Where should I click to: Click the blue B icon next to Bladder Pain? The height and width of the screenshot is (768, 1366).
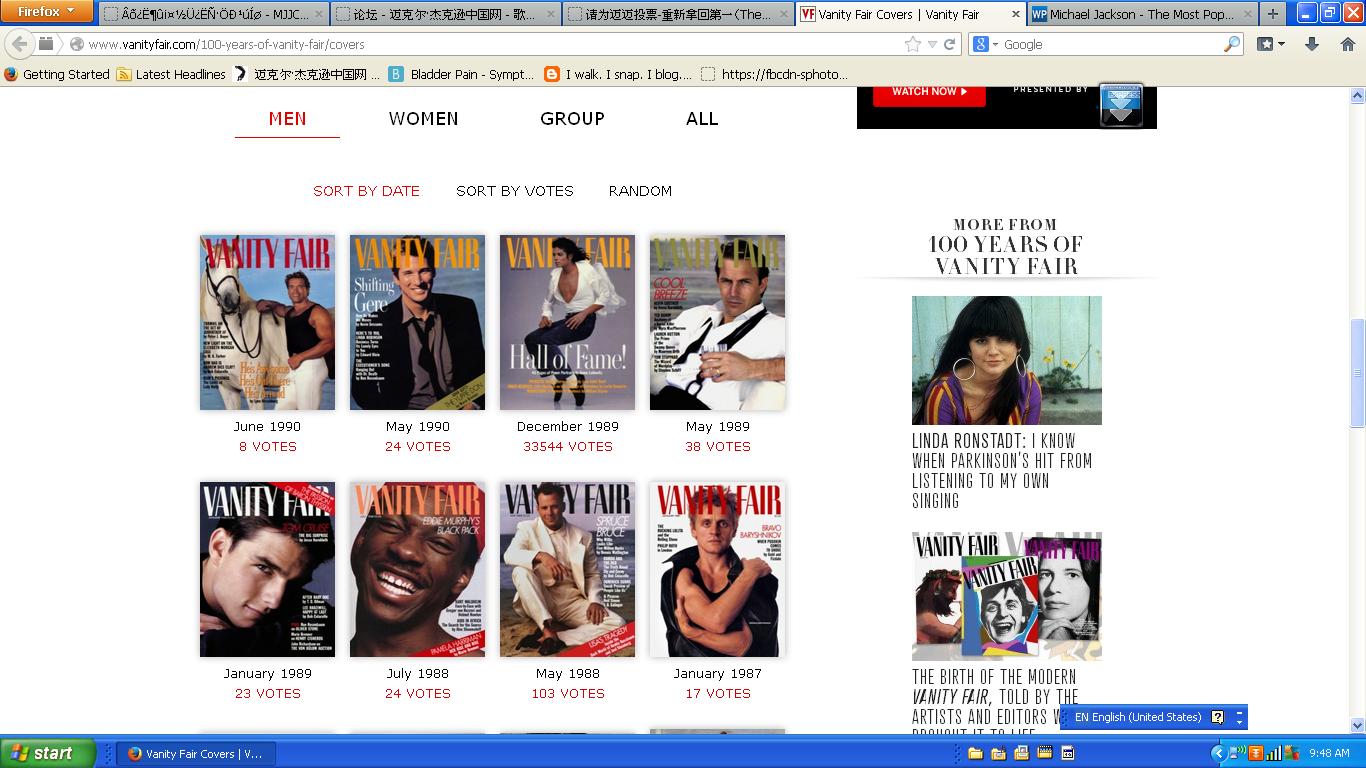tap(396, 74)
